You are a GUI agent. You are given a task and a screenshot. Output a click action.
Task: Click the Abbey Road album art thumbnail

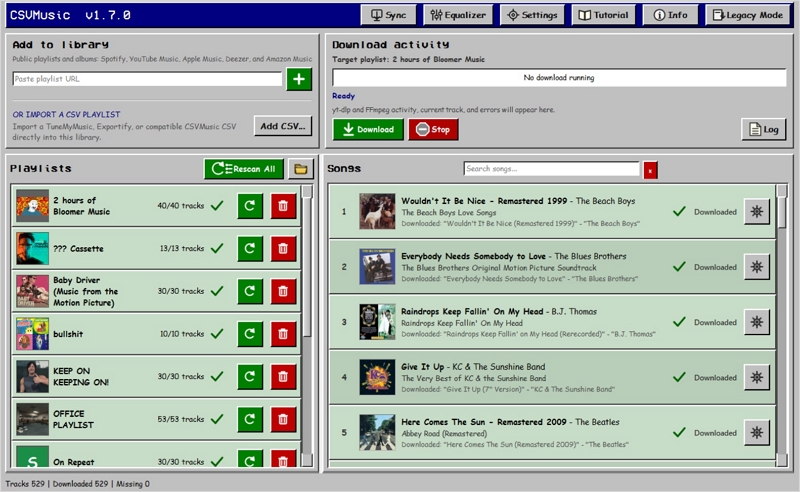pyautogui.click(x=377, y=432)
